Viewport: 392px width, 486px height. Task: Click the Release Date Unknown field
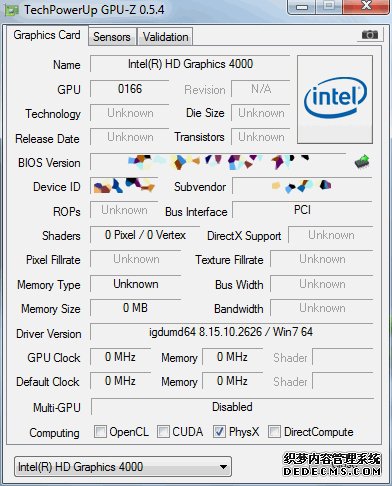pos(130,137)
